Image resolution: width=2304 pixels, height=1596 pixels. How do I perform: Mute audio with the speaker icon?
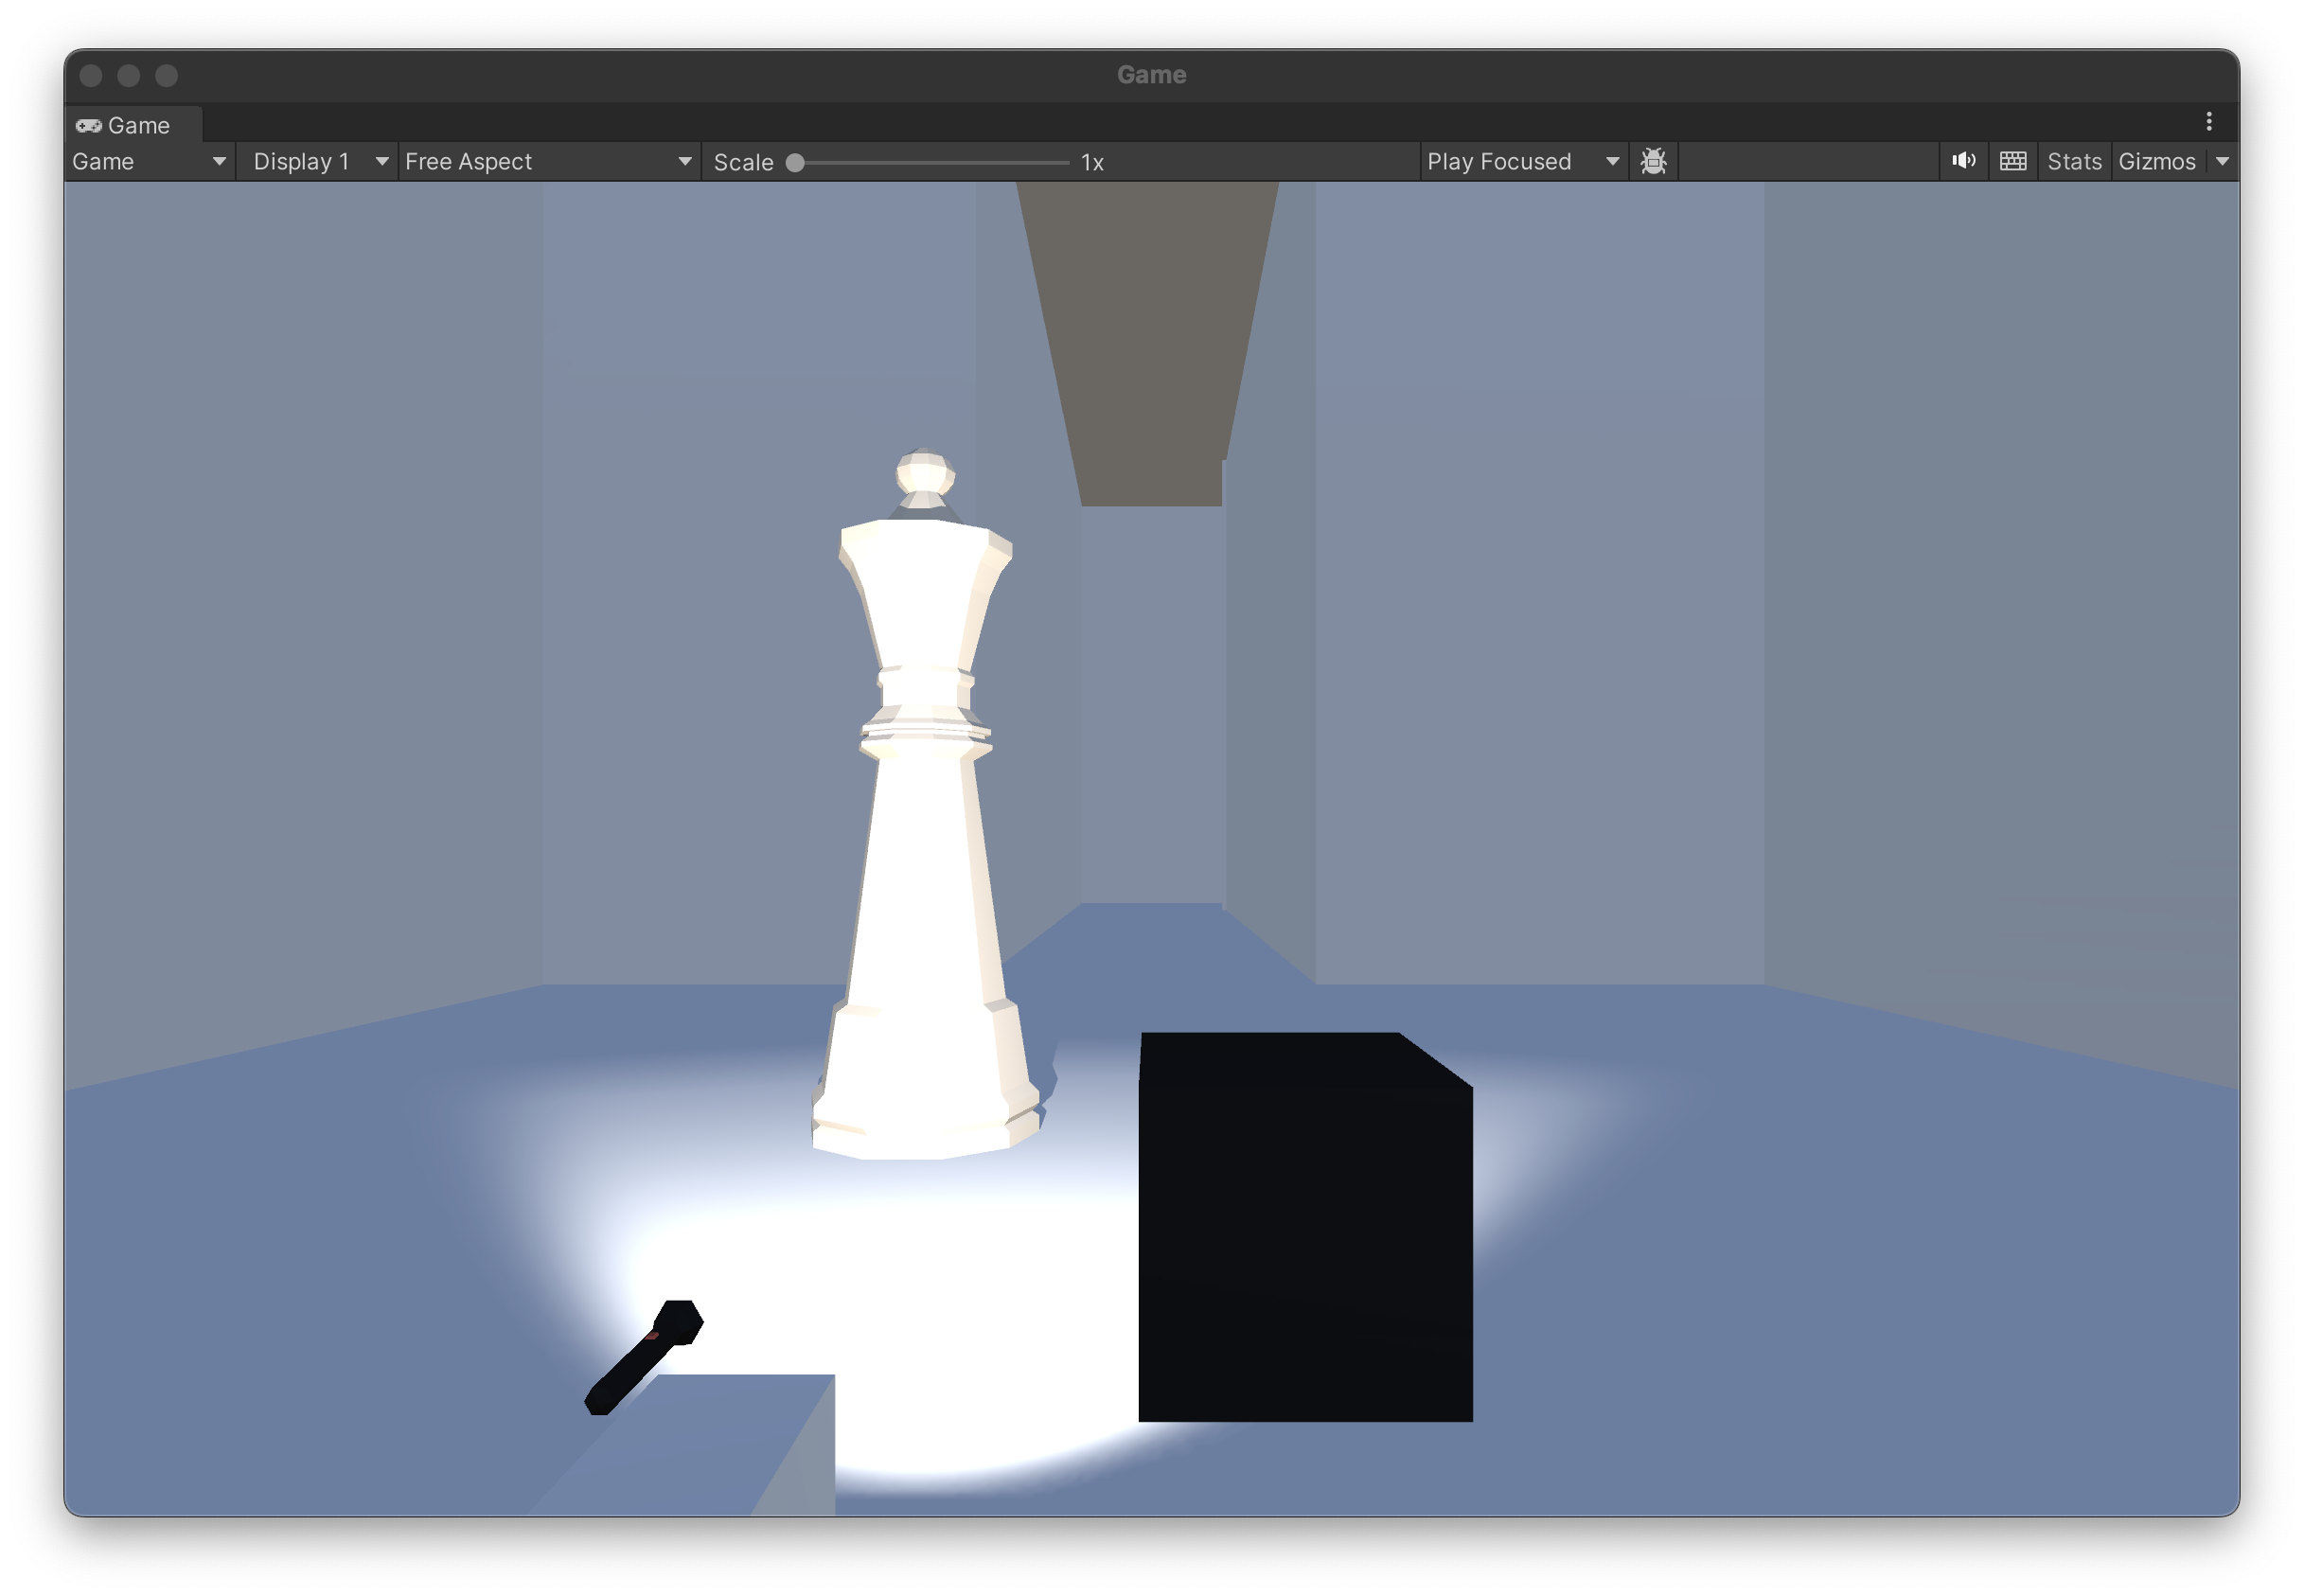point(1963,161)
